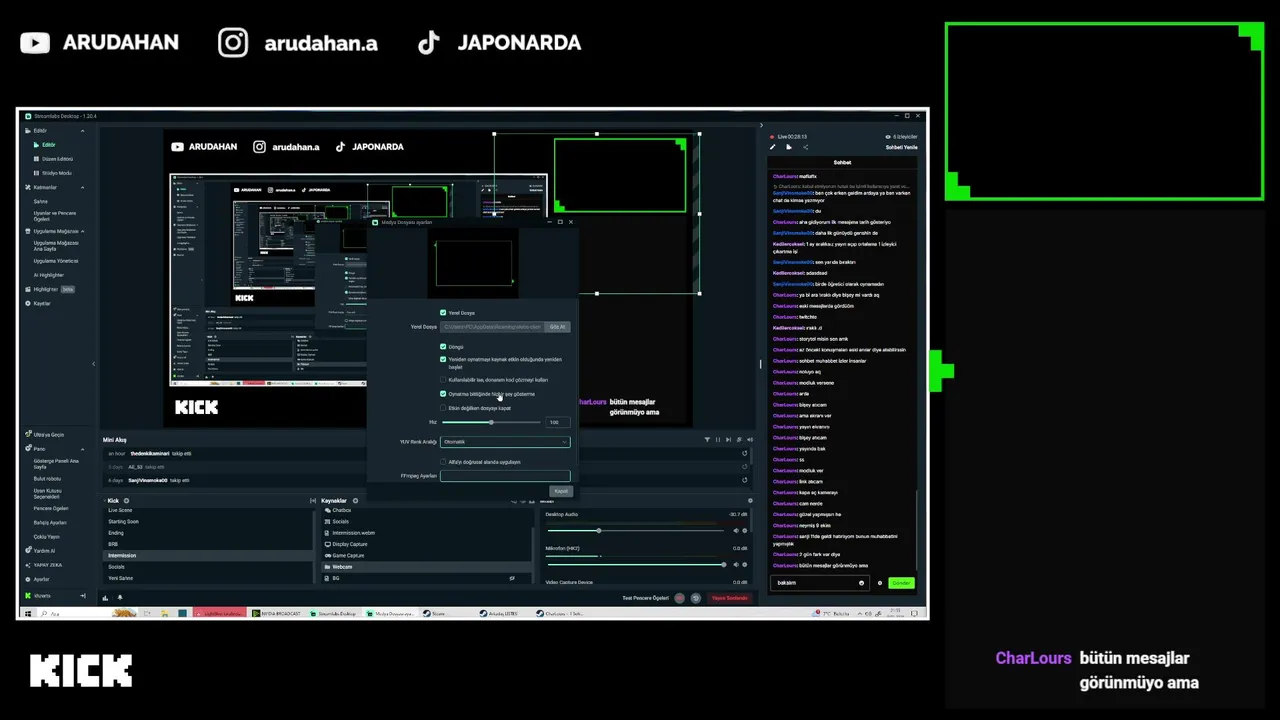Viewport: 1280px width, 720px height.
Task: Collapse the Katmanlar sidebar section
Action: point(83,187)
